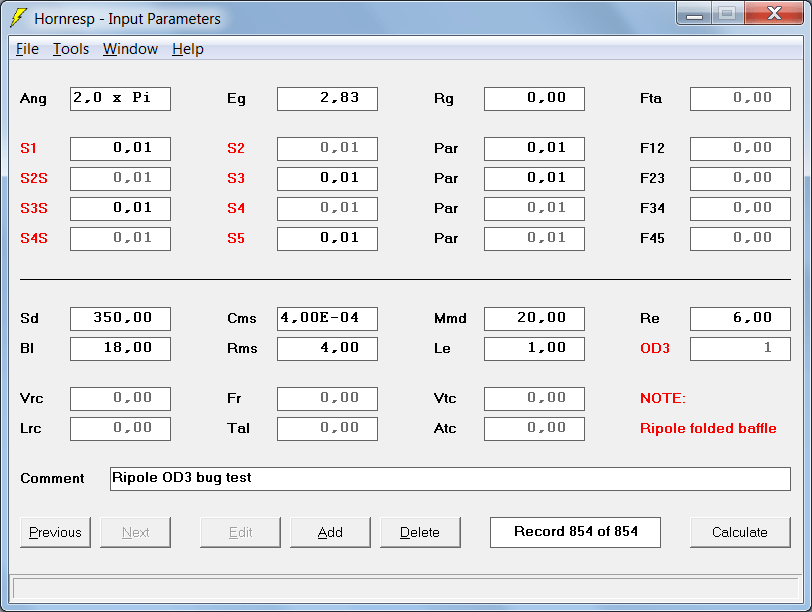Image resolution: width=812 pixels, height=612 pixels.
Task: Open the File menu
Action: click(x=27, y=49)
